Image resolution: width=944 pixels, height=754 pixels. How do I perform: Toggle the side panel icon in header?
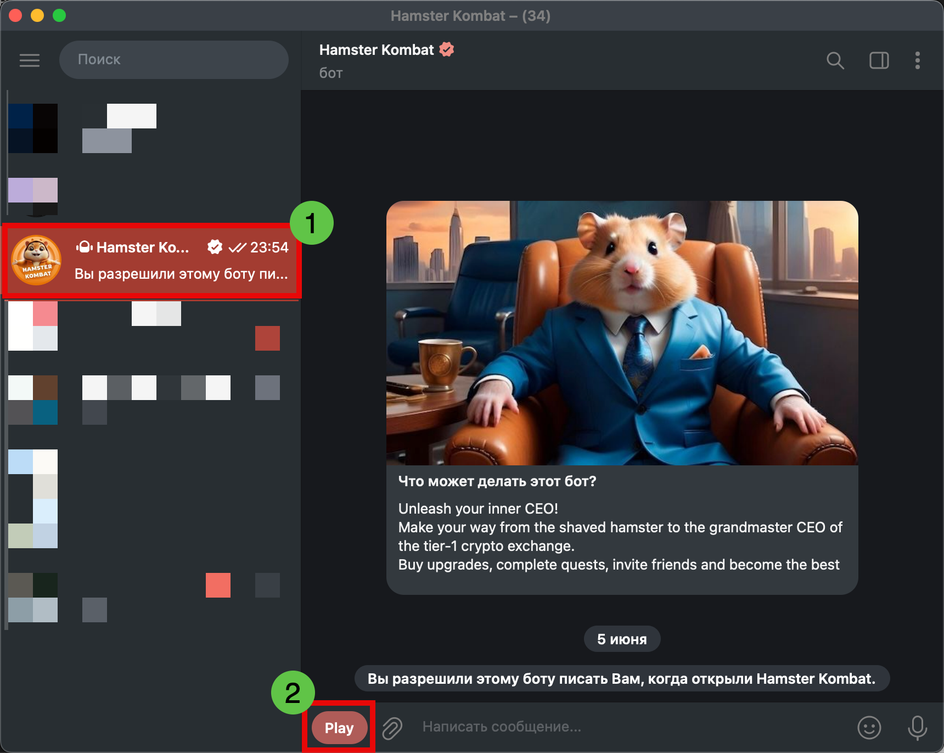[x=879, y=61]
